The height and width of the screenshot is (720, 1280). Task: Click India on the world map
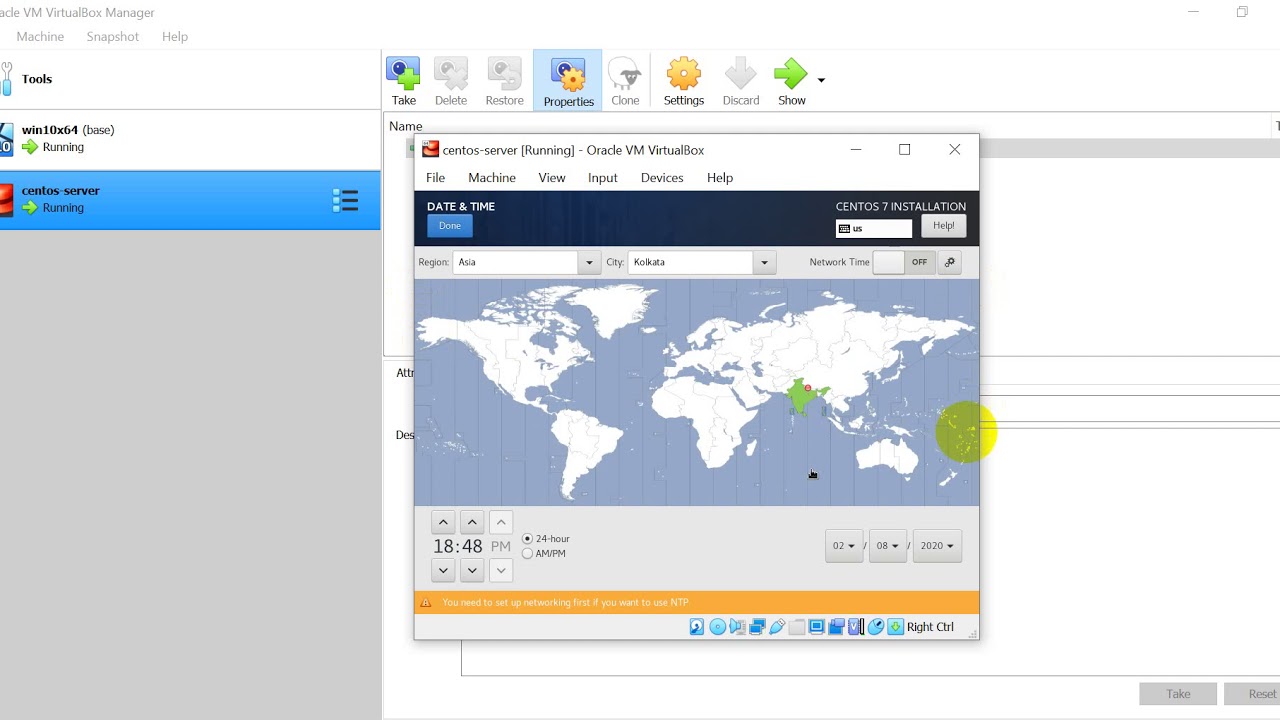(x=801, y=396)
